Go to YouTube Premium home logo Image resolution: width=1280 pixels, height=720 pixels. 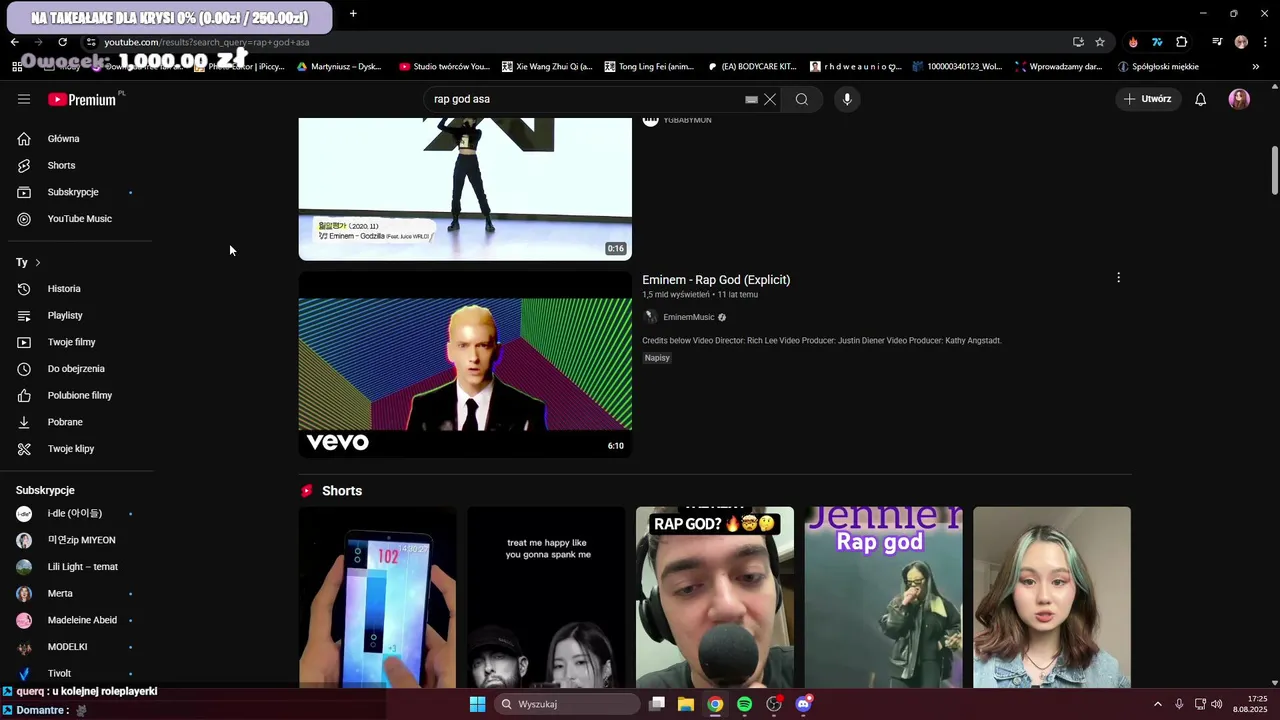tap(82, 99)
